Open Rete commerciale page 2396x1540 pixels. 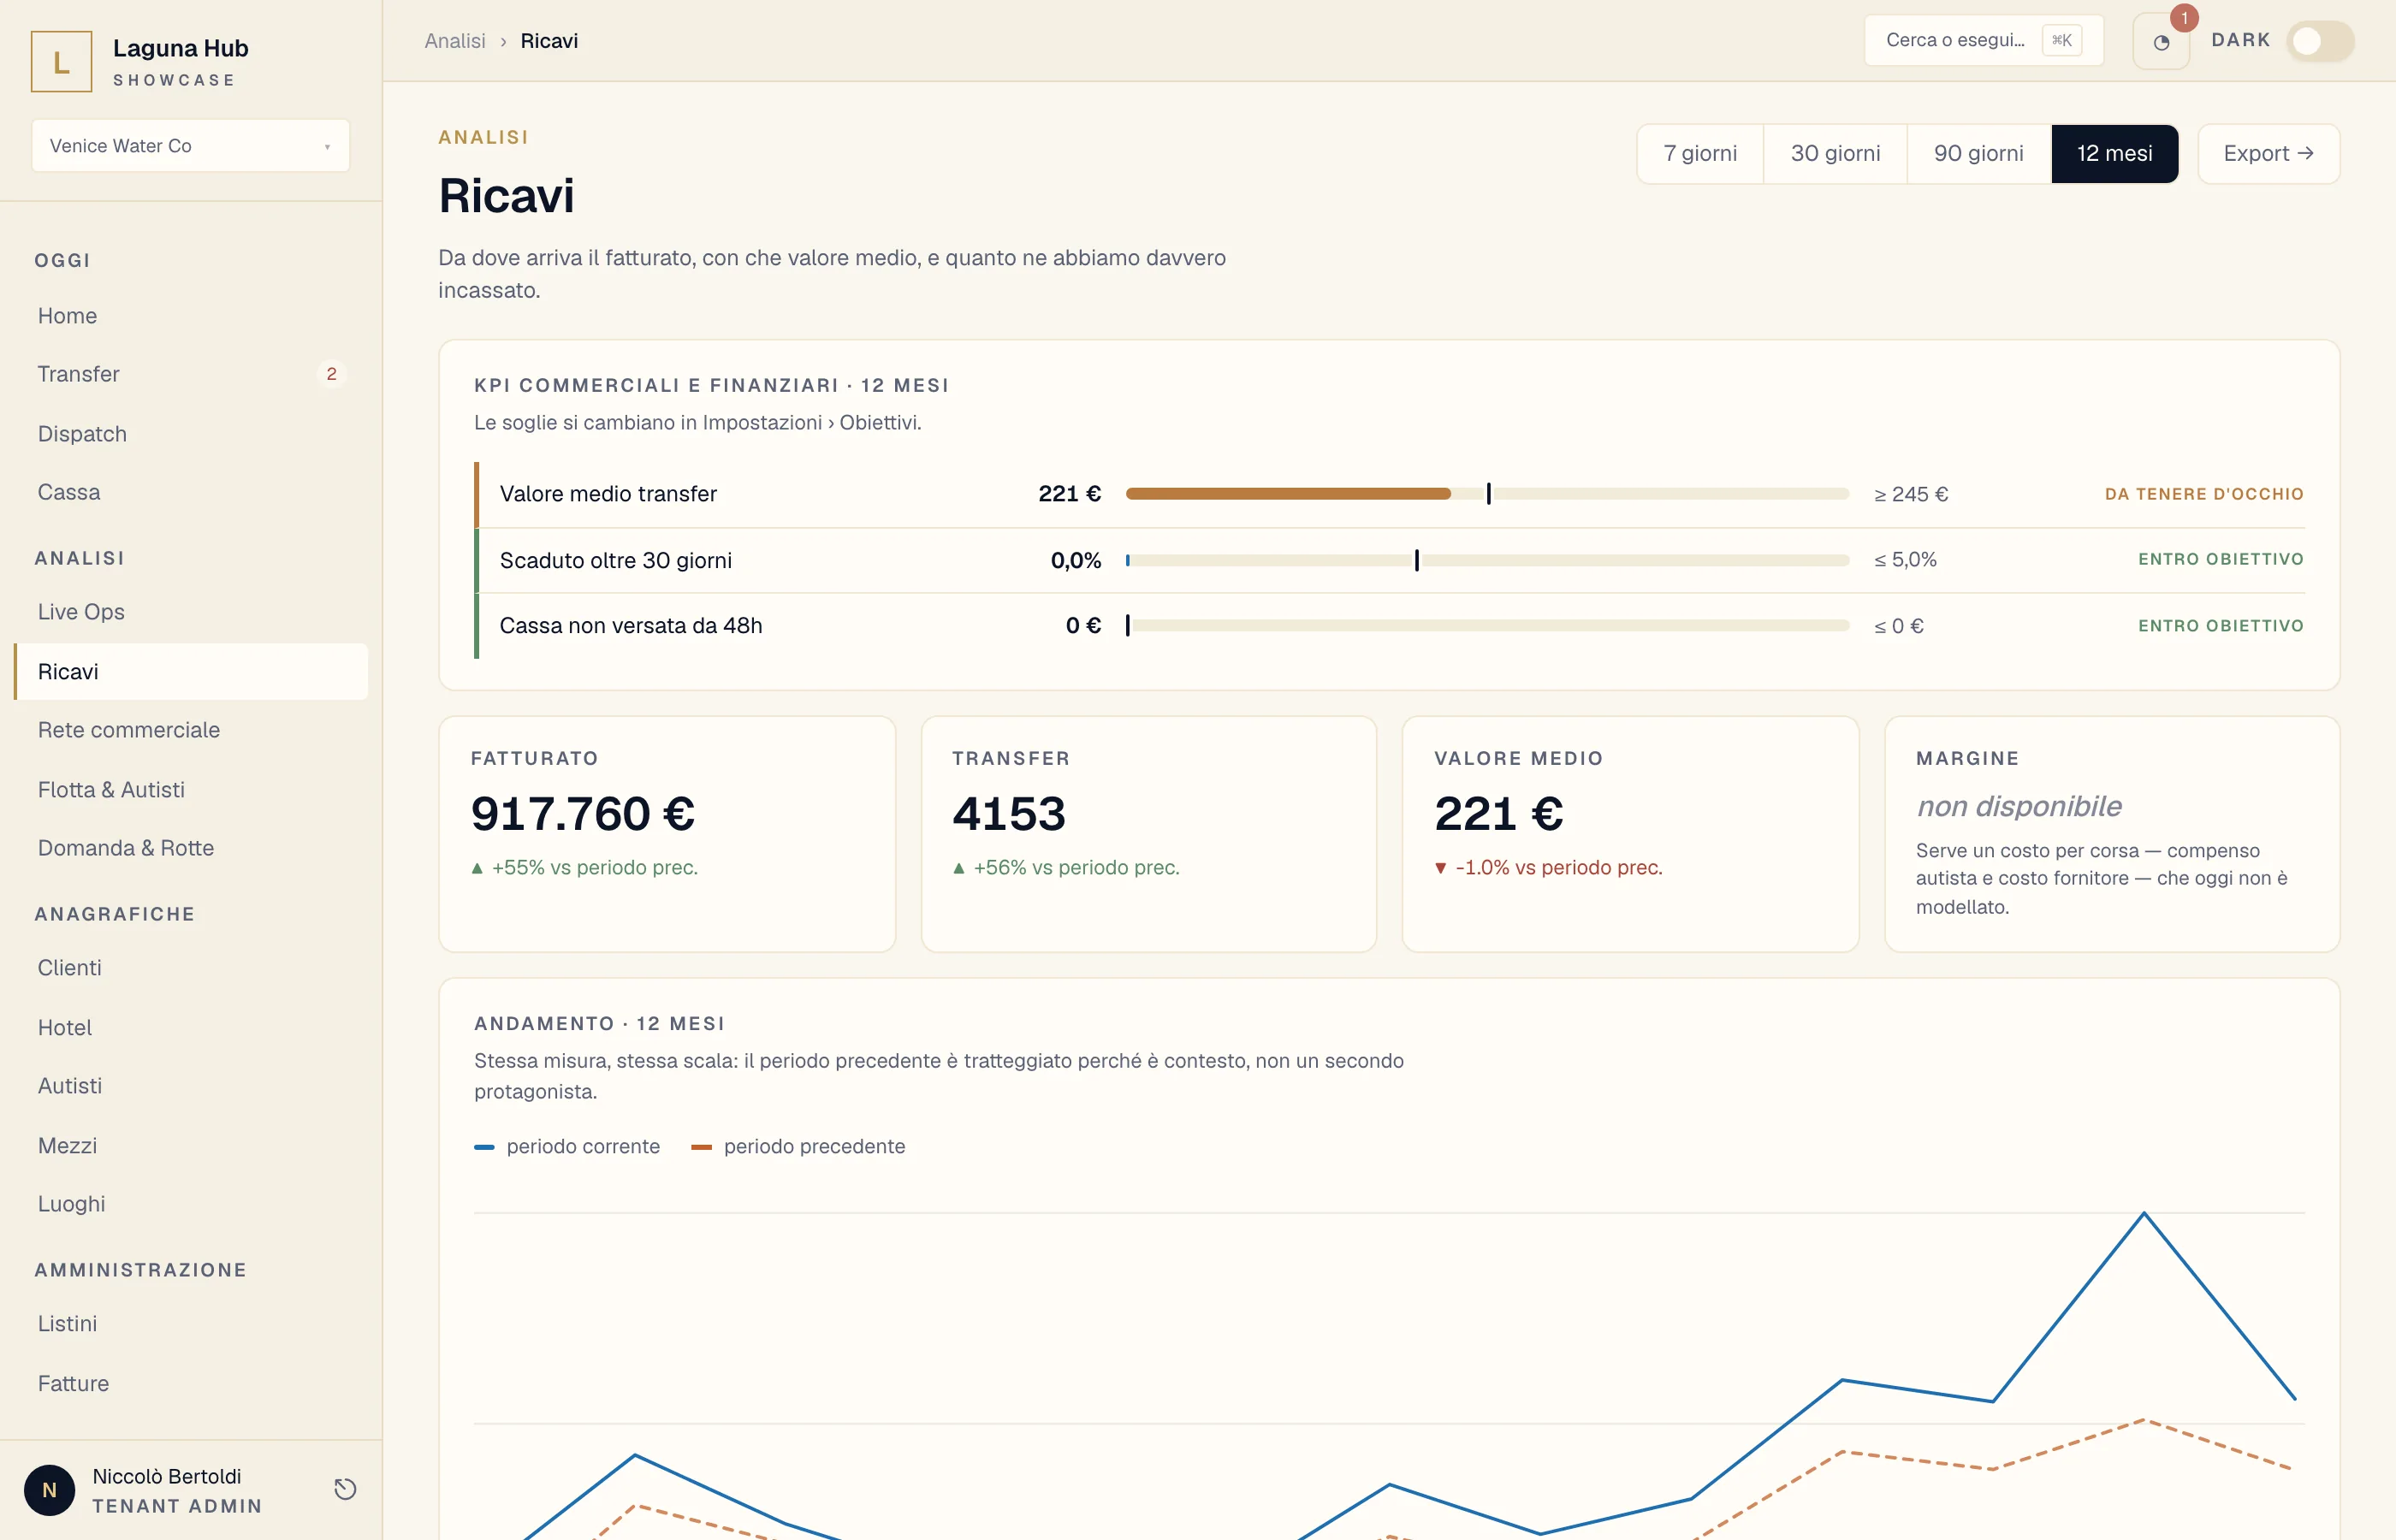pos(191,730)
